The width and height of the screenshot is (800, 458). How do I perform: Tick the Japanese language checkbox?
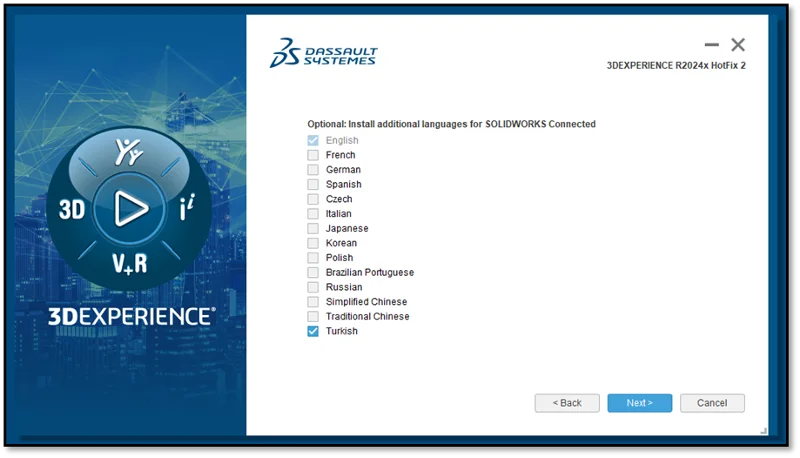[313, 229]
